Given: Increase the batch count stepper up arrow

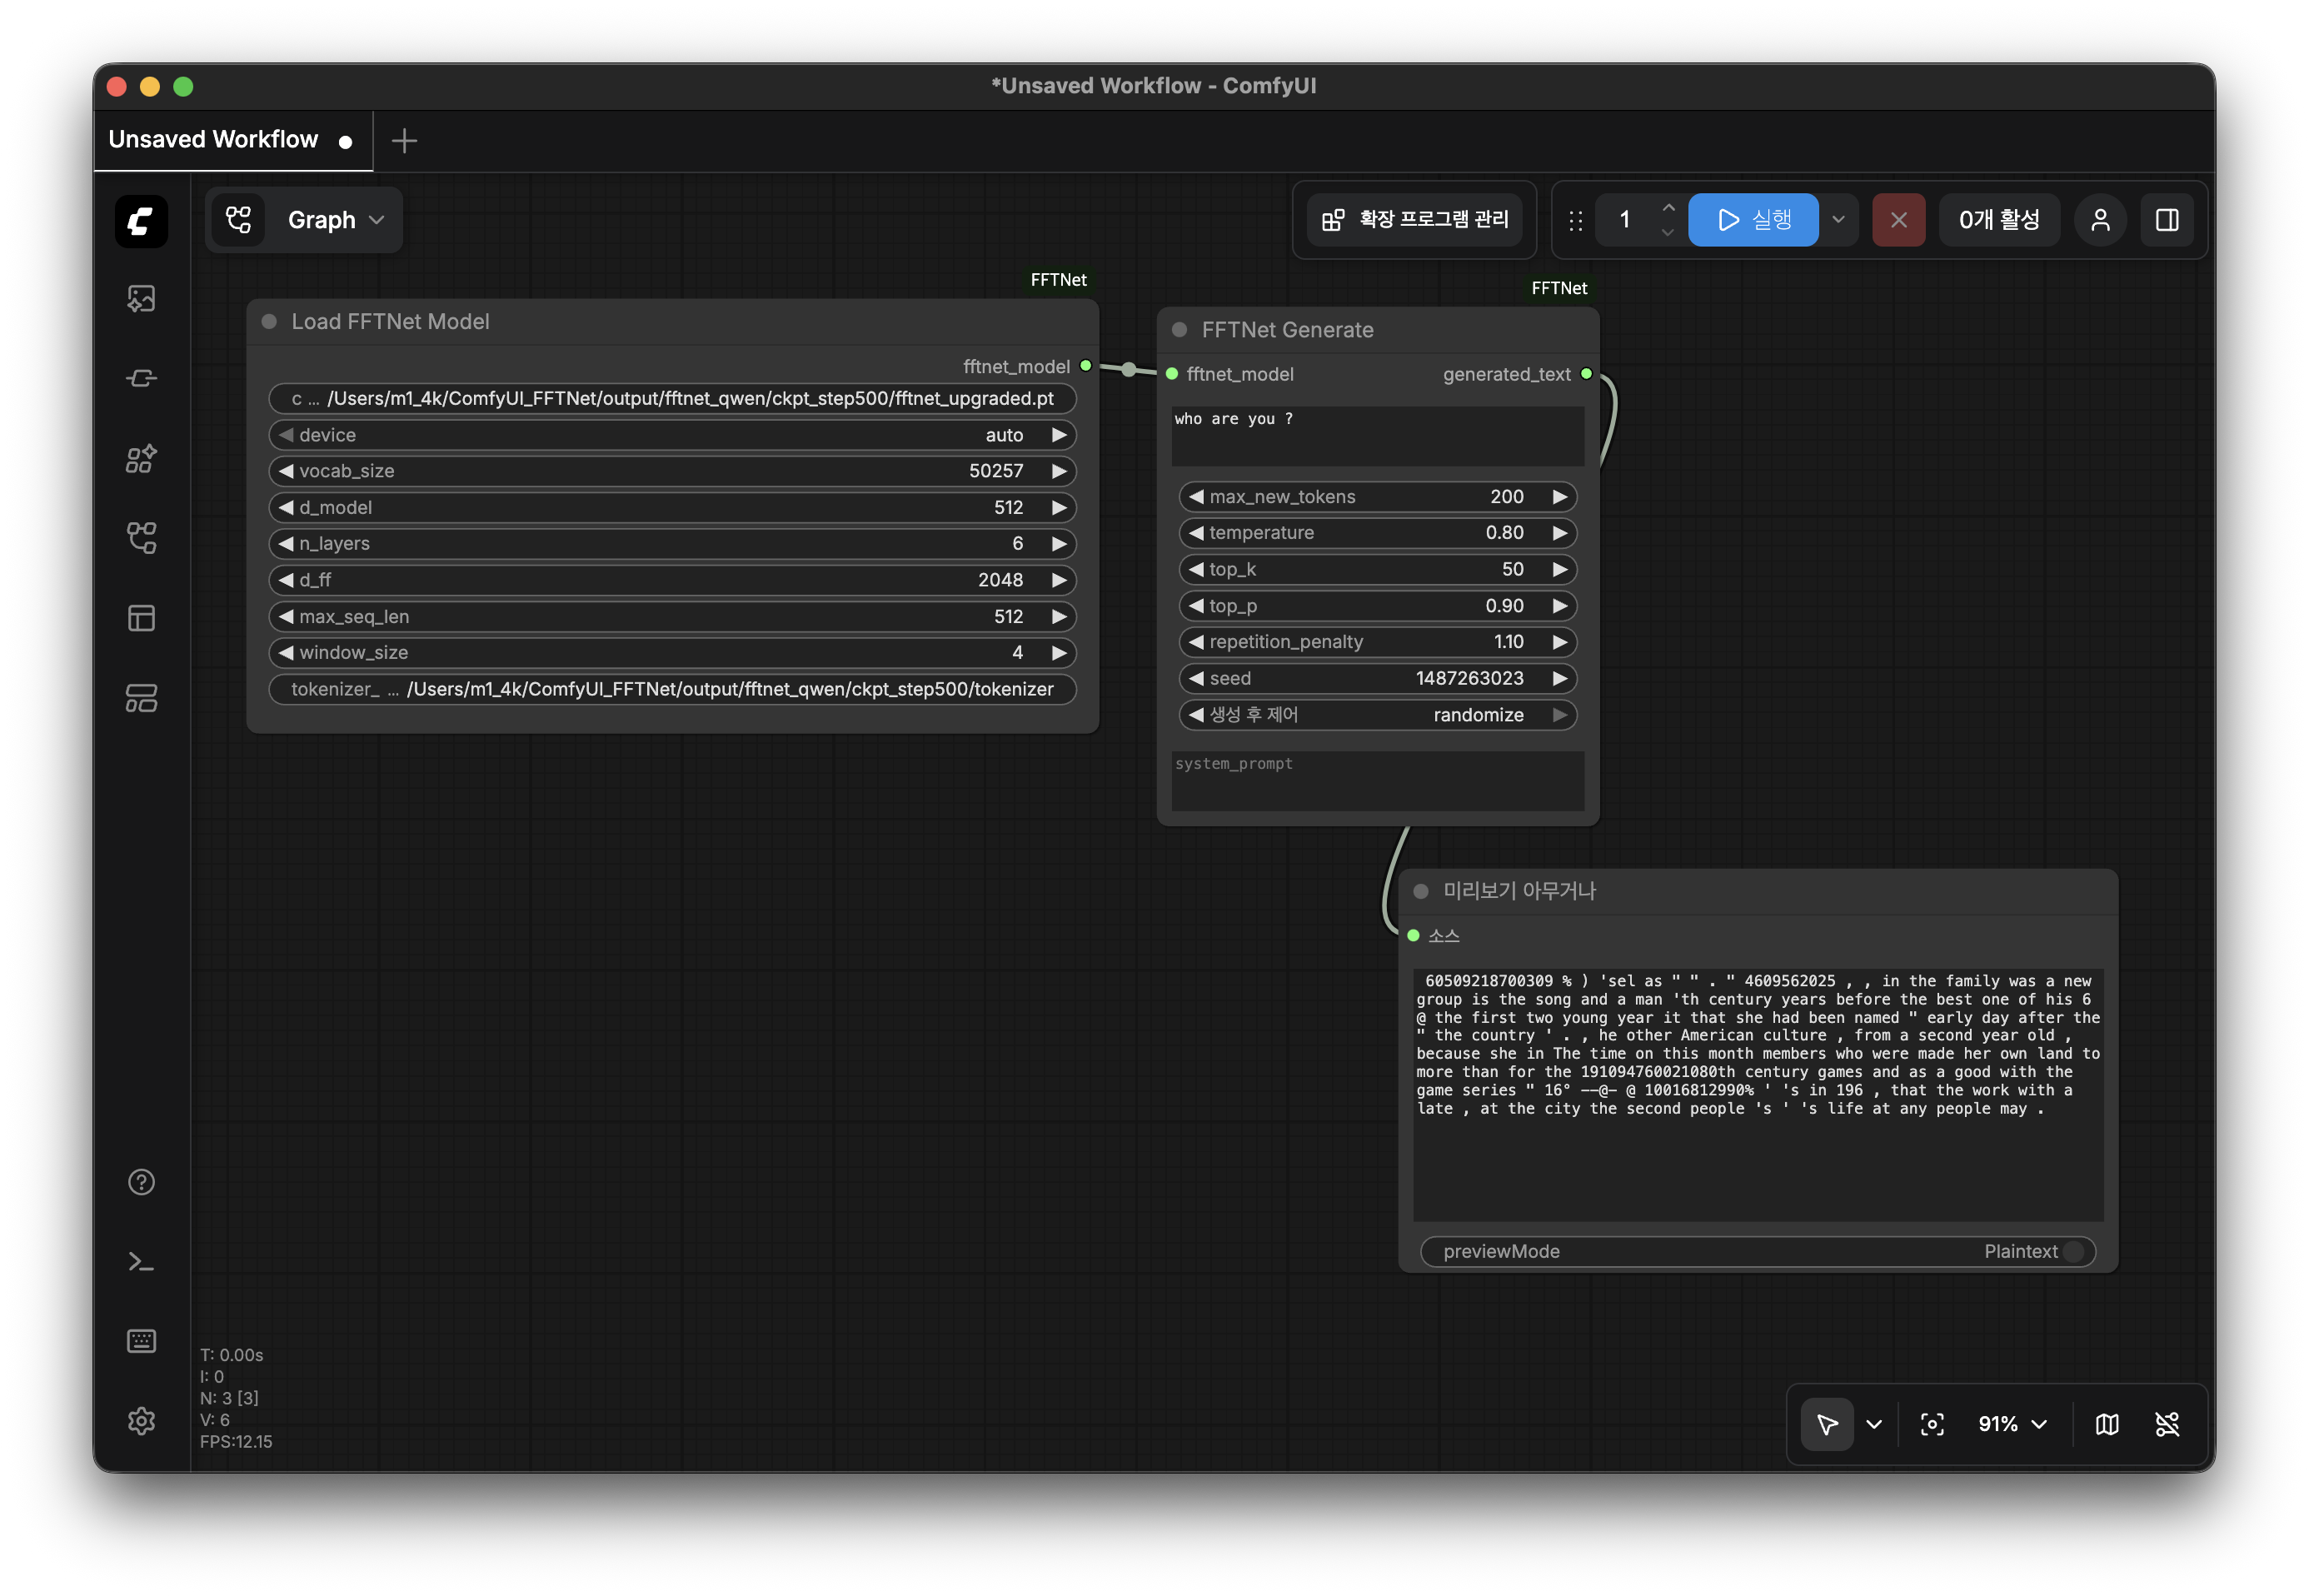Looking at the screenshot, I should 1668,208.
